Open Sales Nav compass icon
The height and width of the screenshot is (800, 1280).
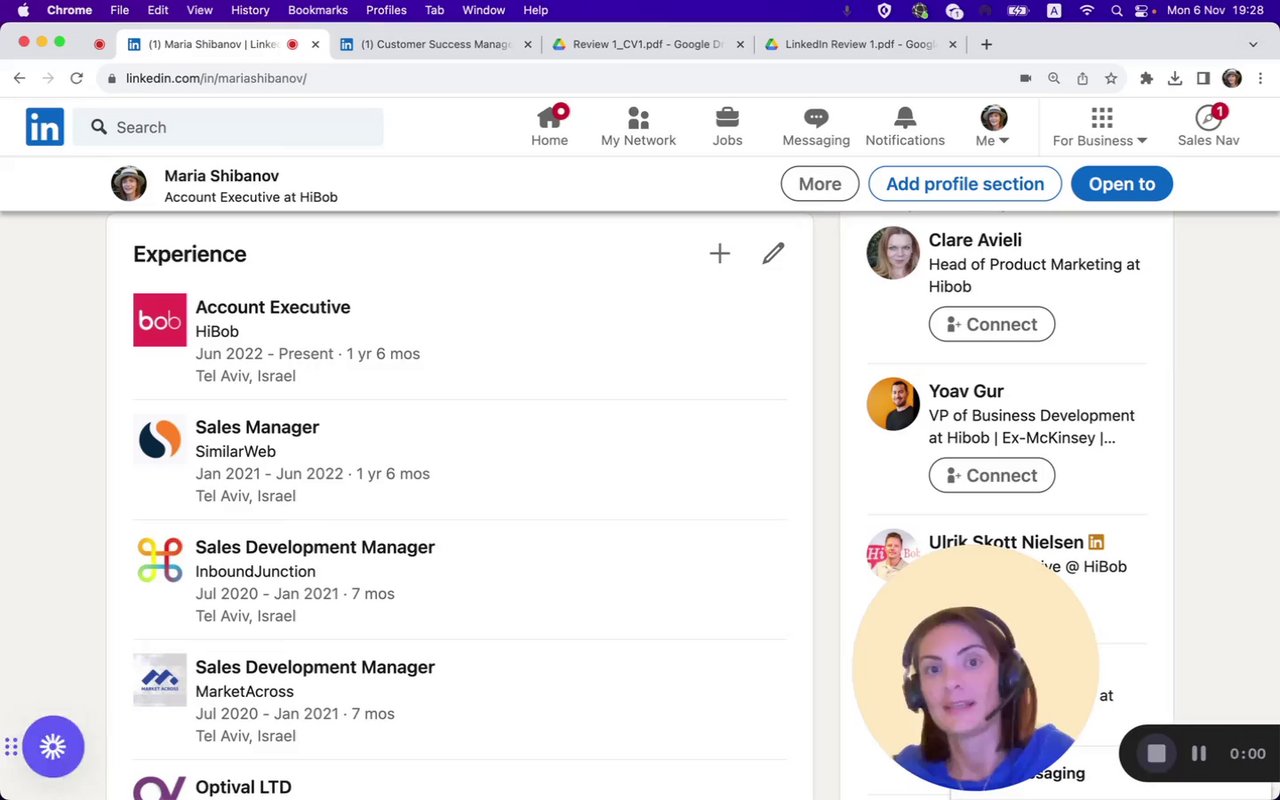(1209, 118)
